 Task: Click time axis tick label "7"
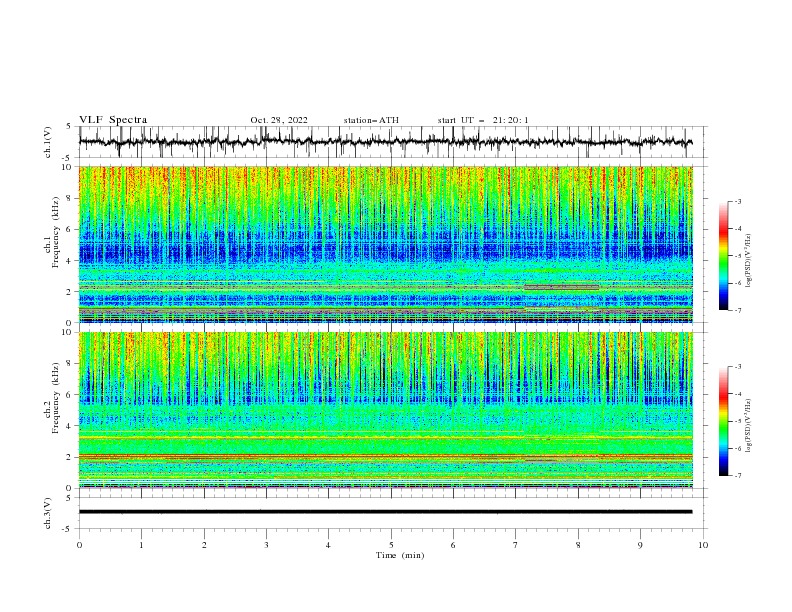point(516,545)
